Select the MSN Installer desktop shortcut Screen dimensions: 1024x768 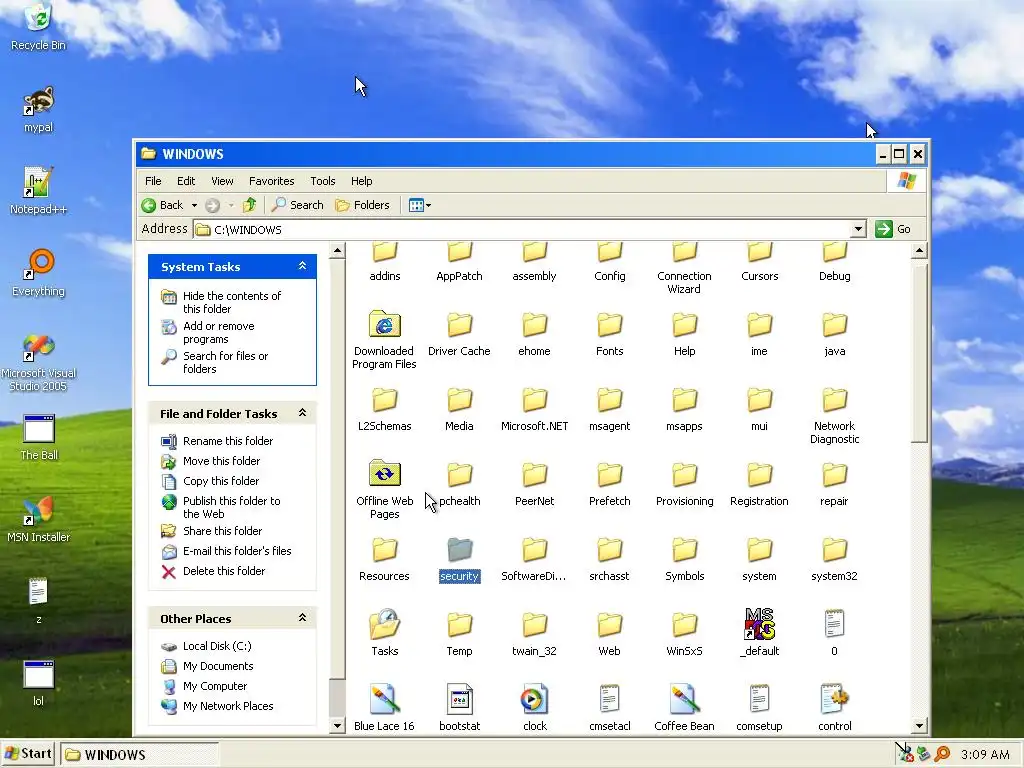coord(39,520)
